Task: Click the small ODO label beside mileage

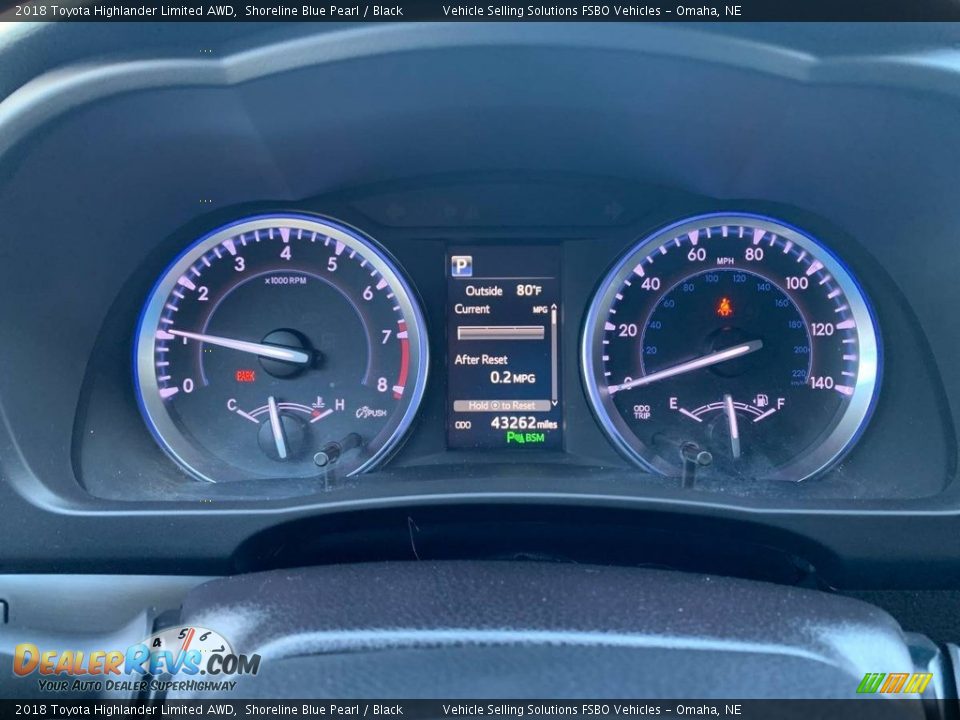Action: [463, 424]
